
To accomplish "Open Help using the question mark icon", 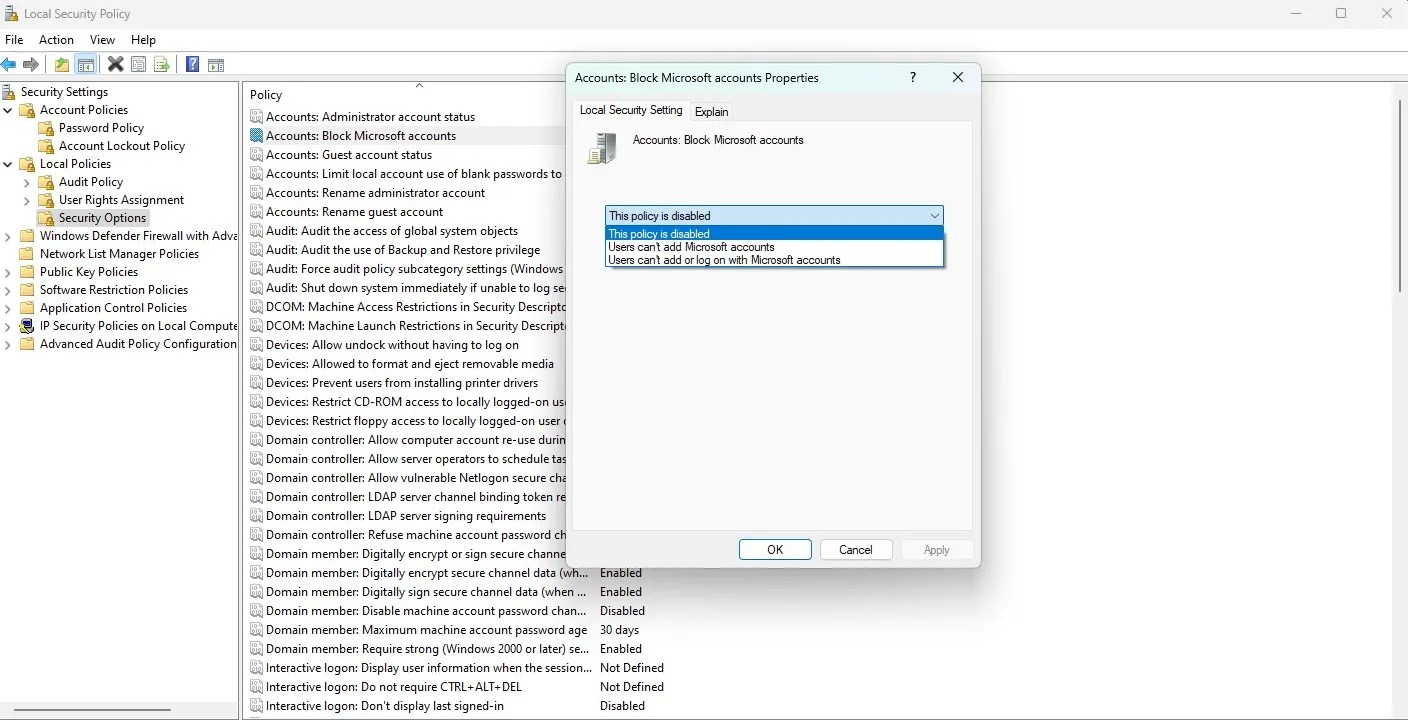I will click(192, 64).
